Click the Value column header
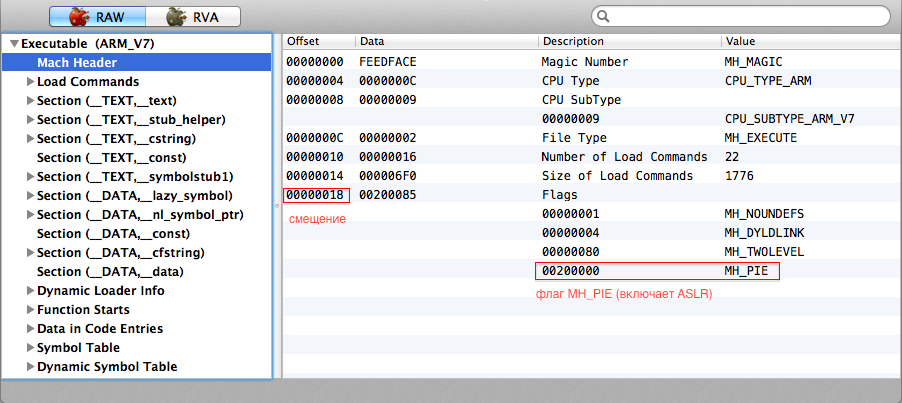This screenshot has height=403, width=902. [811, 41]
